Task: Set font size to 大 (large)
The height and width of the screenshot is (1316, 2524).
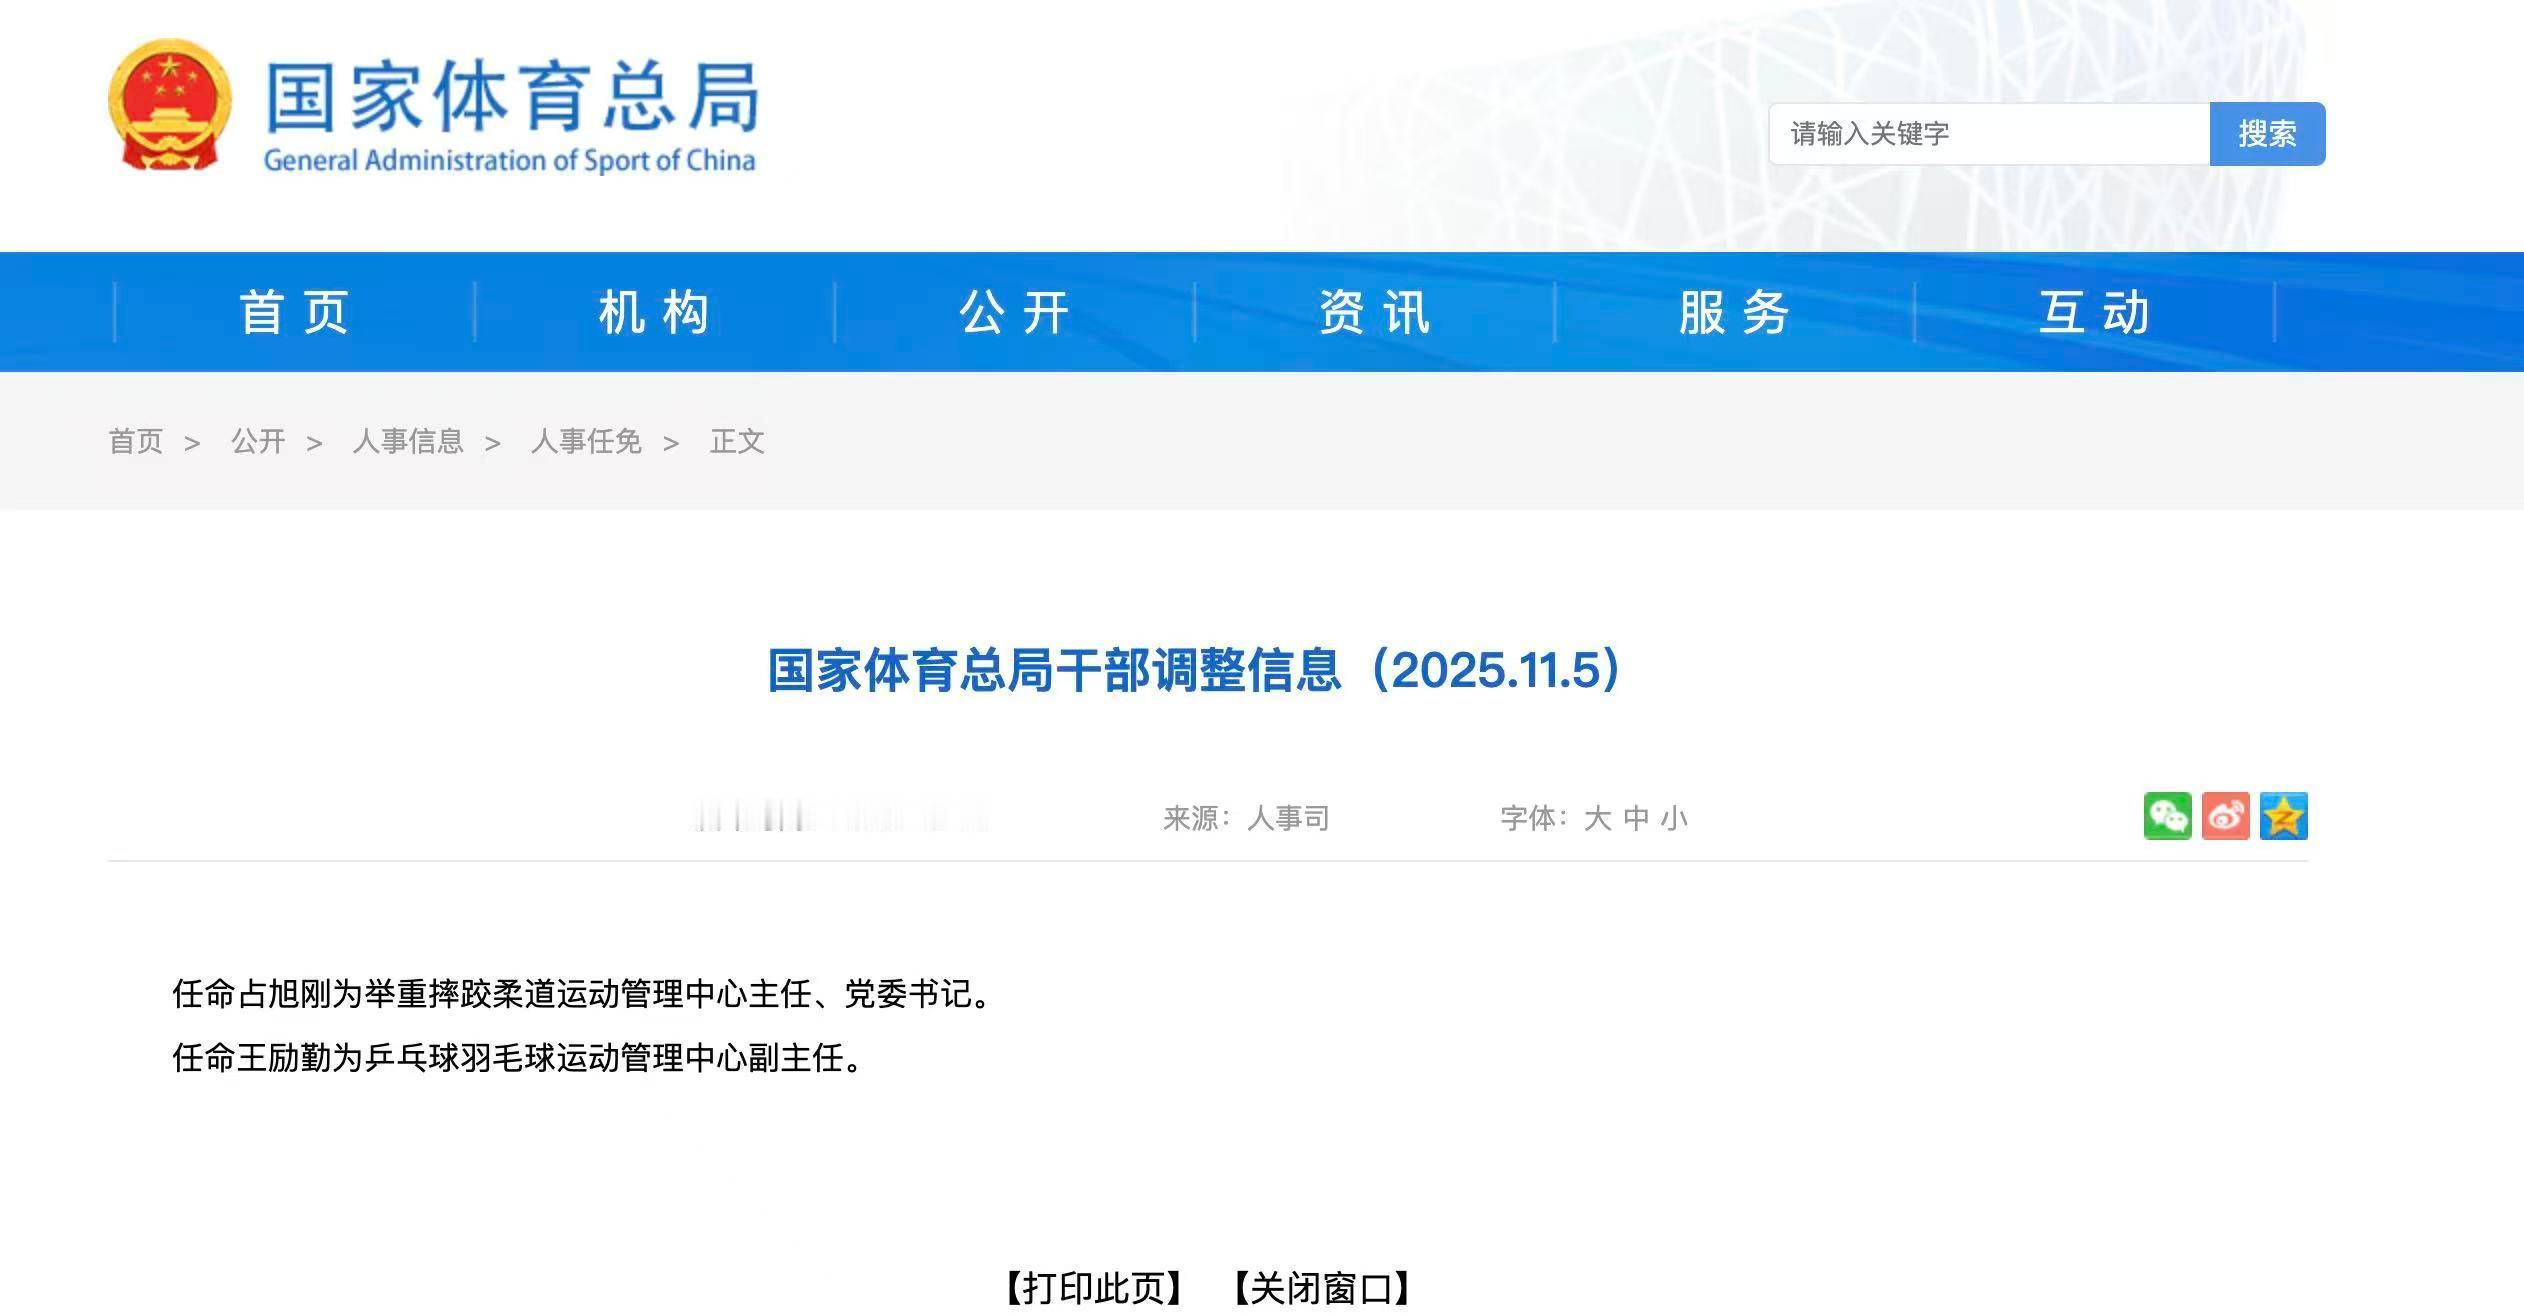Action: point(1597,819)
